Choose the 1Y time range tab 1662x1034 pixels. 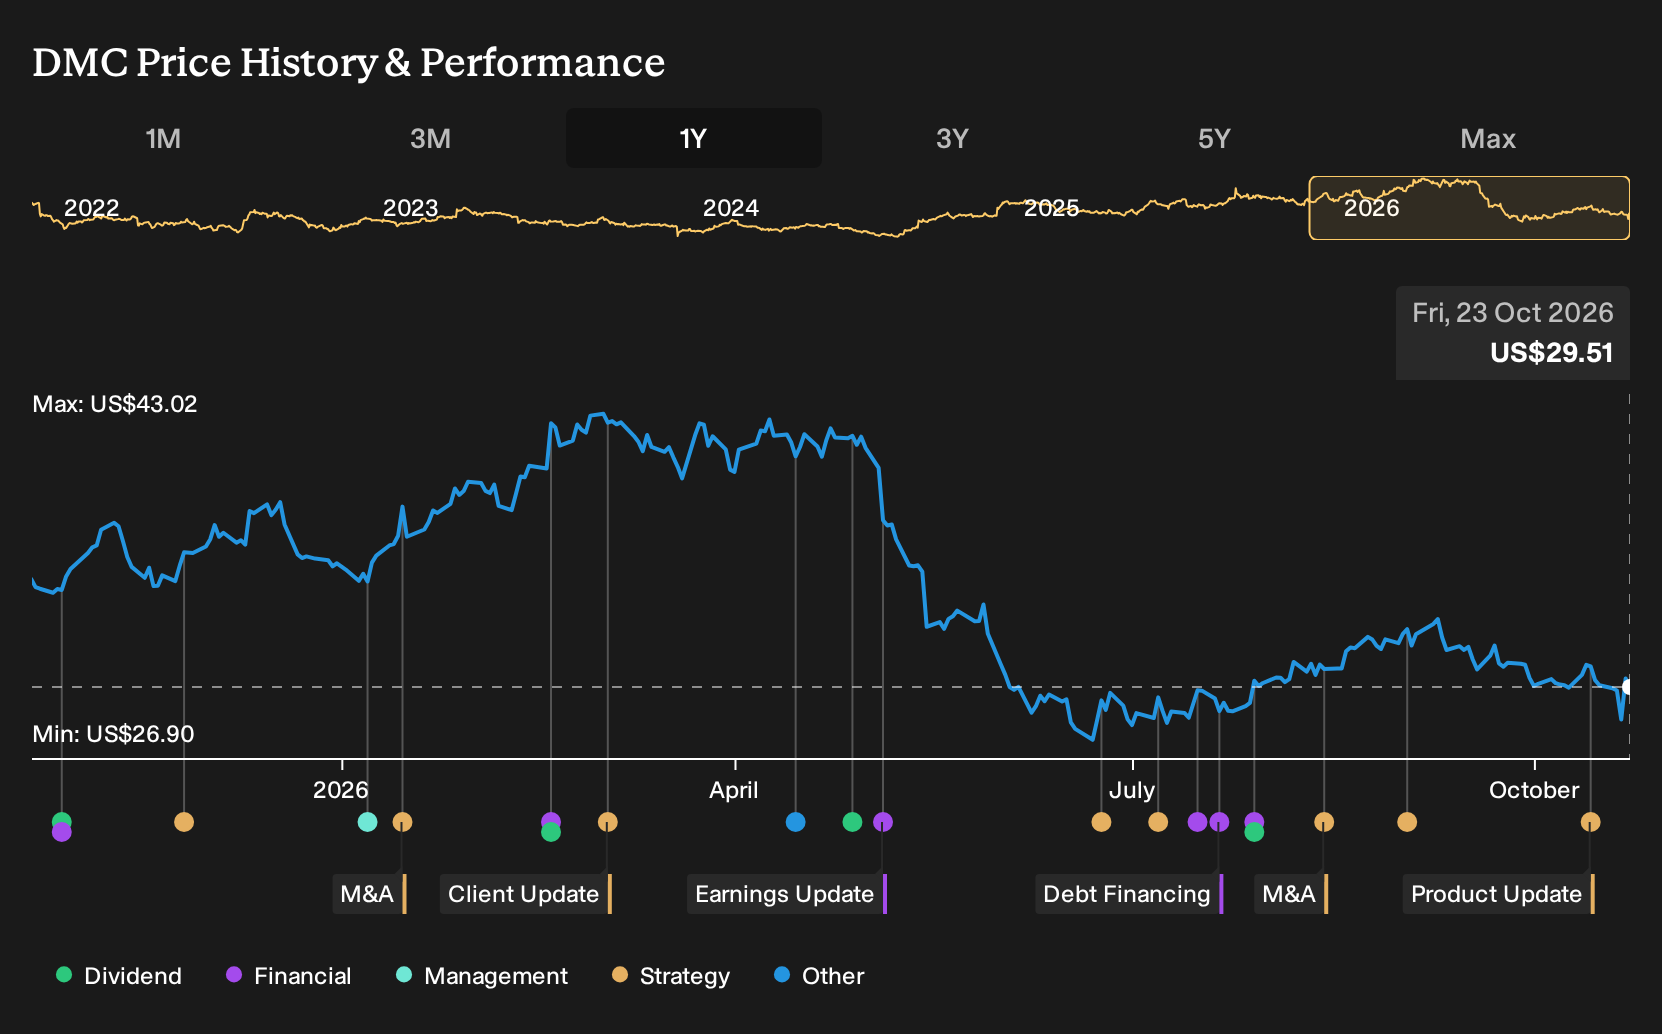pyautogui.click(x=693, y=138)
